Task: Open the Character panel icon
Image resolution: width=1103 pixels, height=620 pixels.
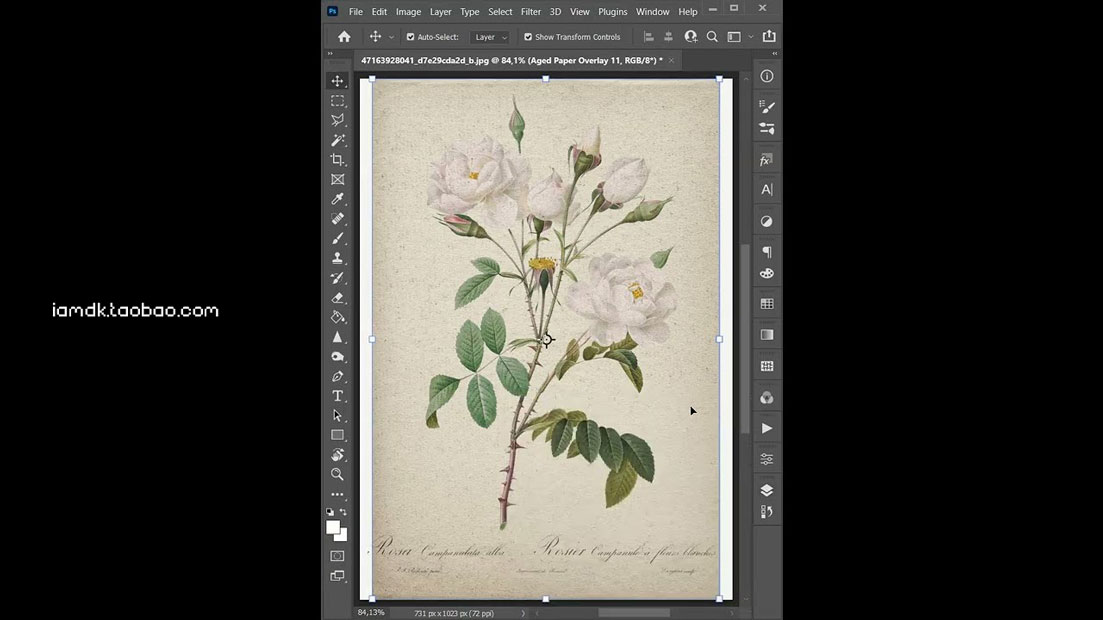Action: point(767,189)
